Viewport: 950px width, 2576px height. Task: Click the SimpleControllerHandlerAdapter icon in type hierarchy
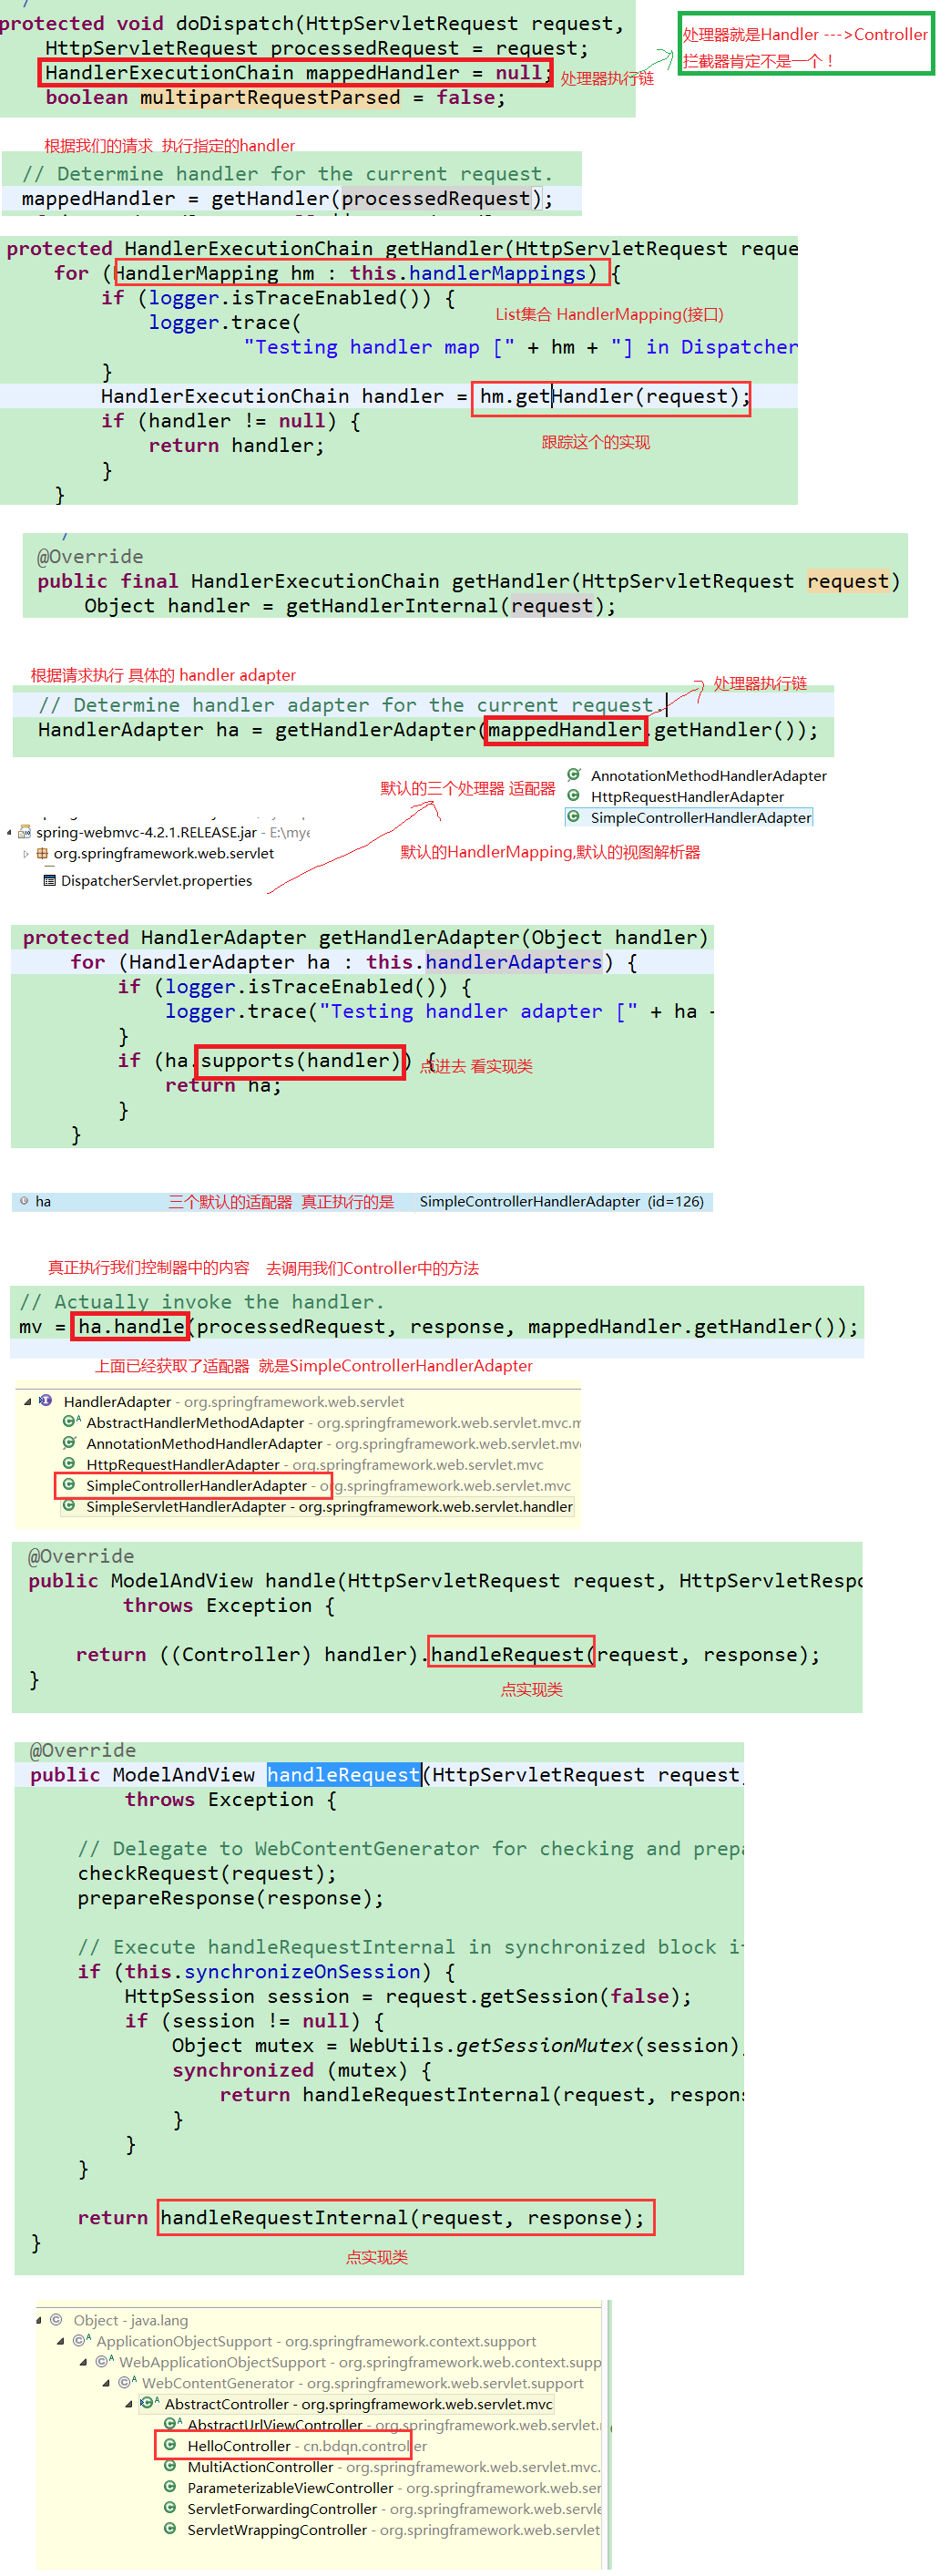[69, 1484]
